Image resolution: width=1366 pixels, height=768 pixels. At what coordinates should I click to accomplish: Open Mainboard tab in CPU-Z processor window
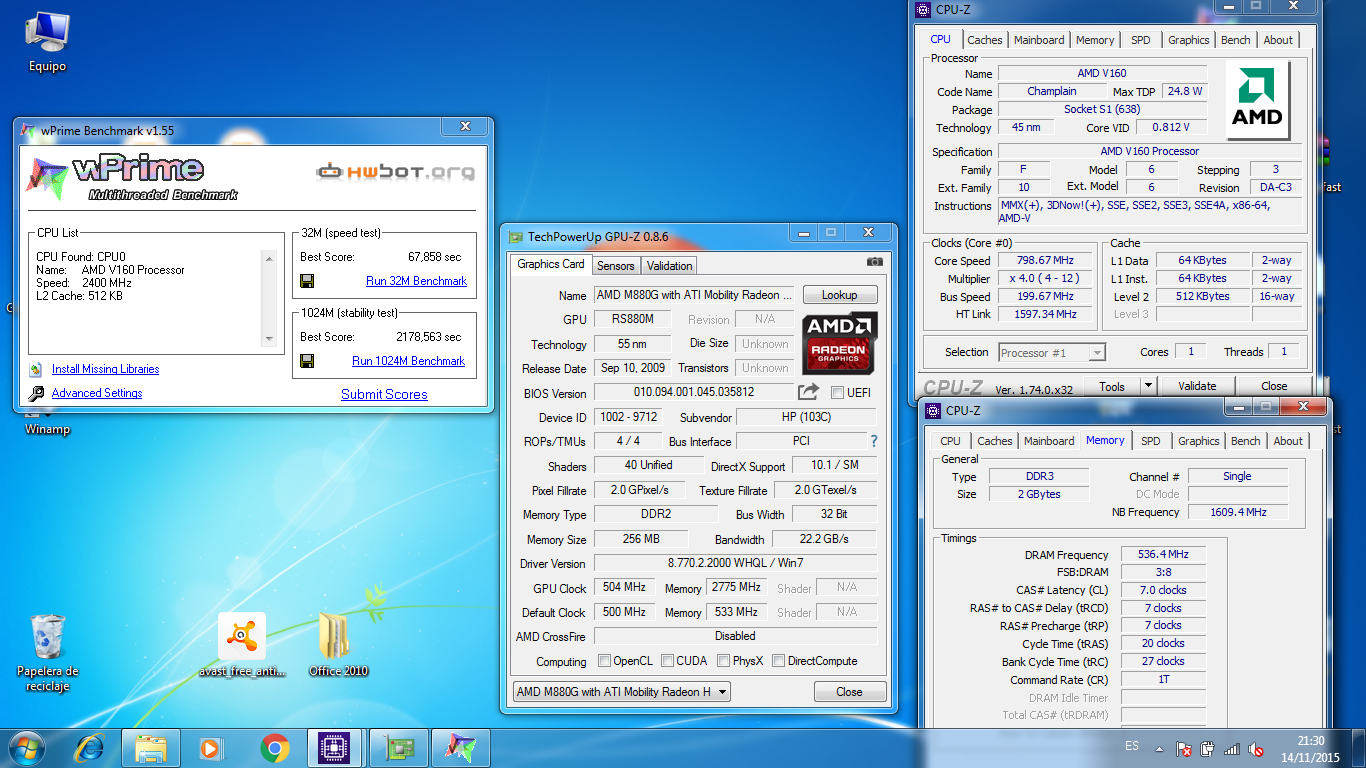1039,40
